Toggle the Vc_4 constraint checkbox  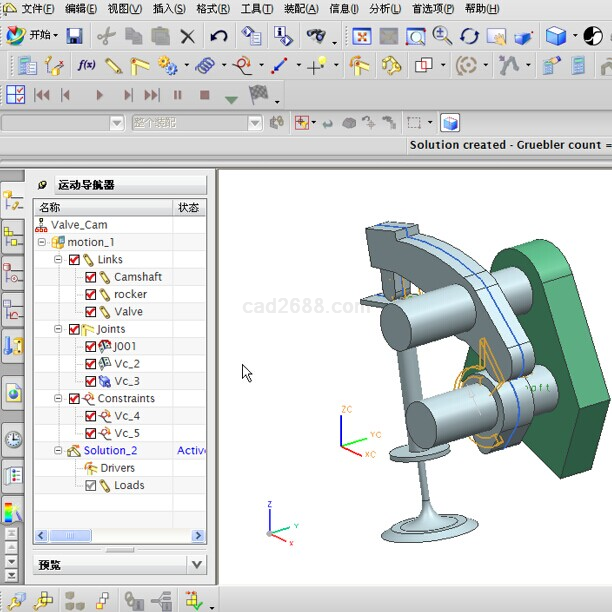pos(91,416)
